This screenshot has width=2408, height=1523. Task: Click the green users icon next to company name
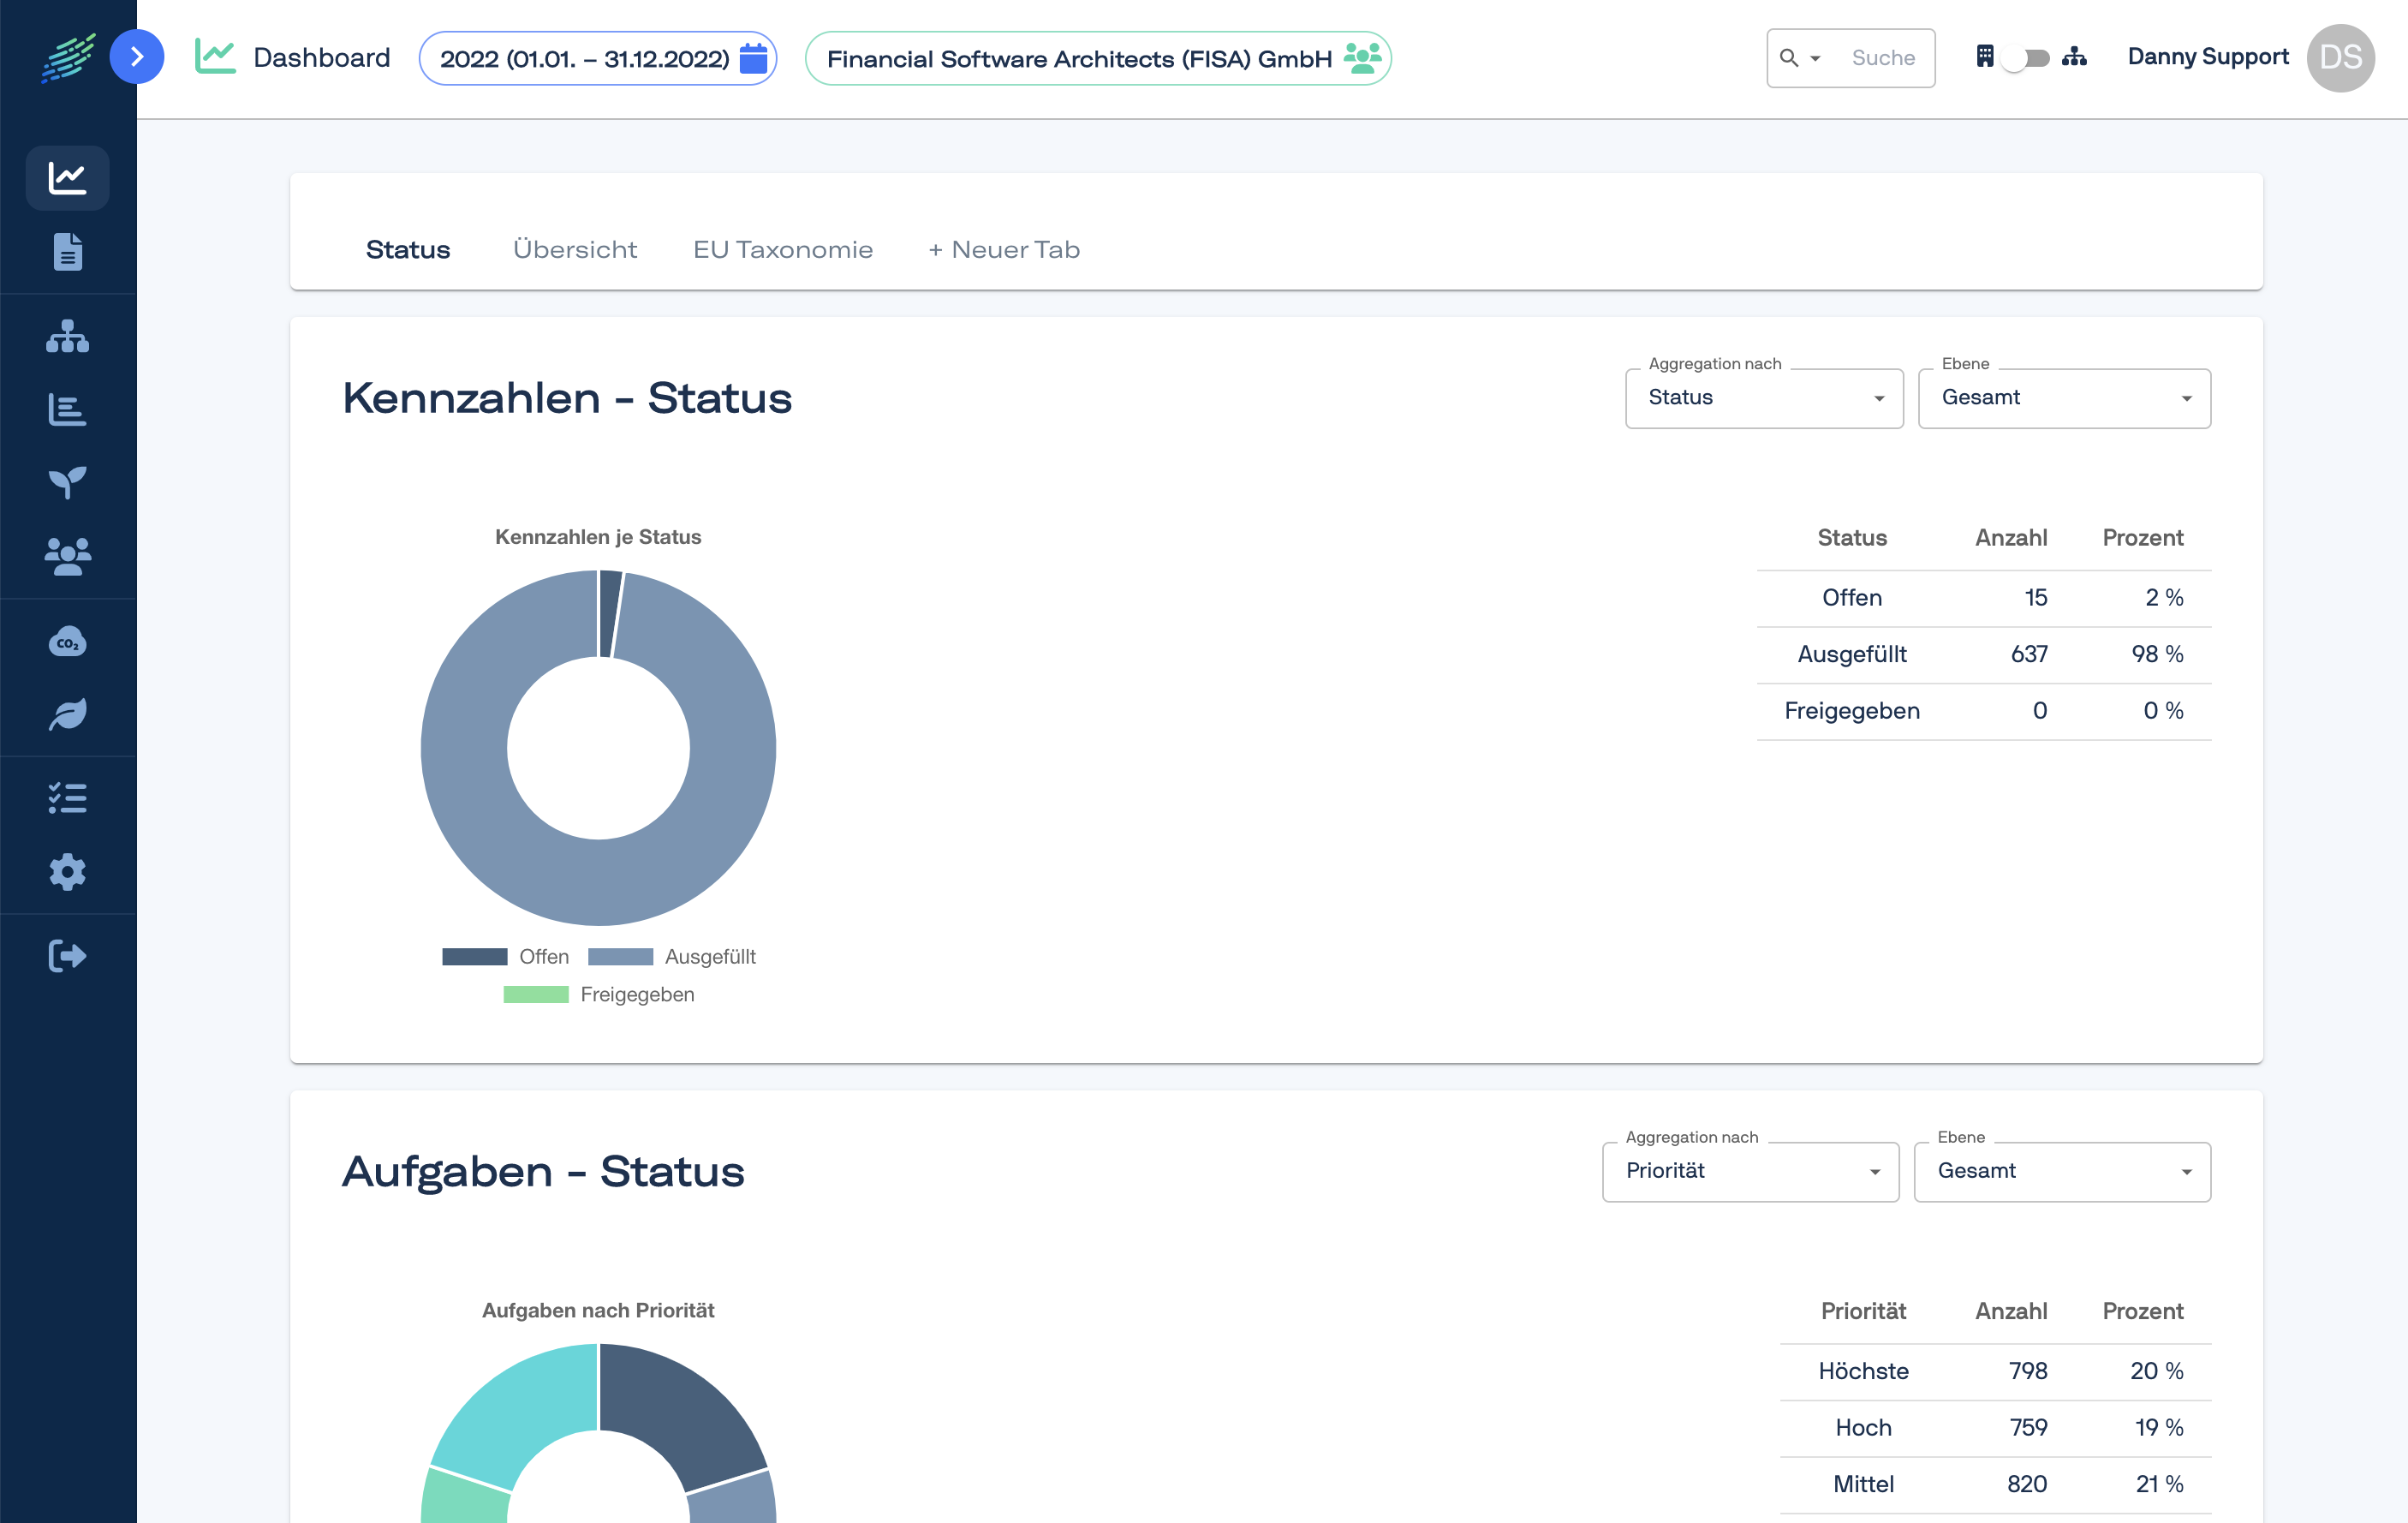1362,57
